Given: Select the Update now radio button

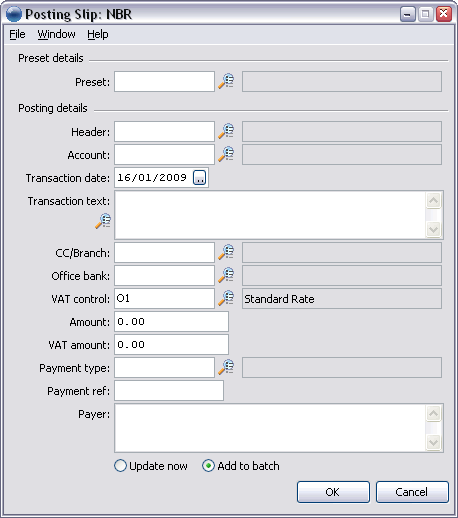Looking at the screenshot, I should tap(120, 466).
